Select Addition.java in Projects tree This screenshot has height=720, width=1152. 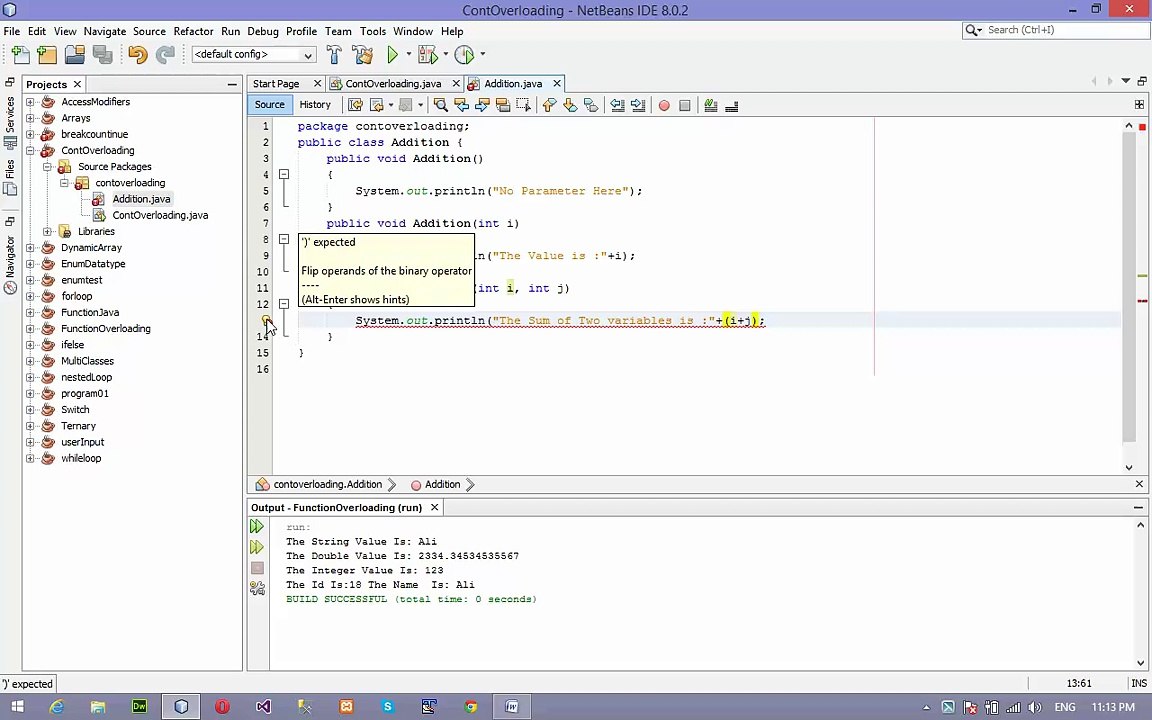pyautogui.click(x=141, y=199)
